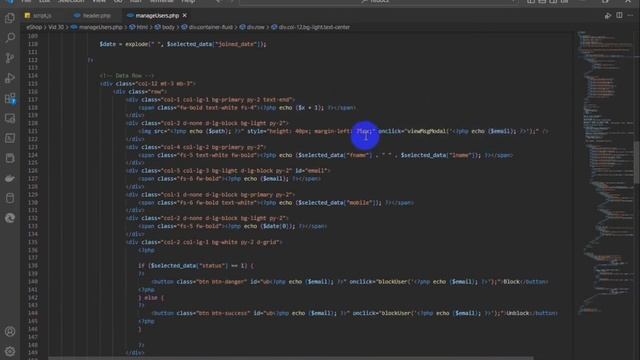
Task: Click the btn btn-success class text
Action: 223,313
